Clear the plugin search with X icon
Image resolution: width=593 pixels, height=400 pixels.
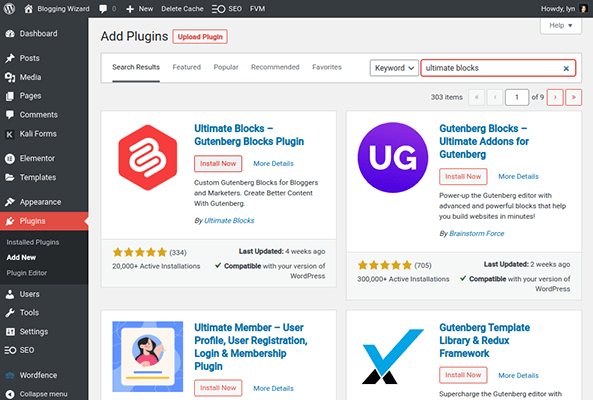click(566, 68)
